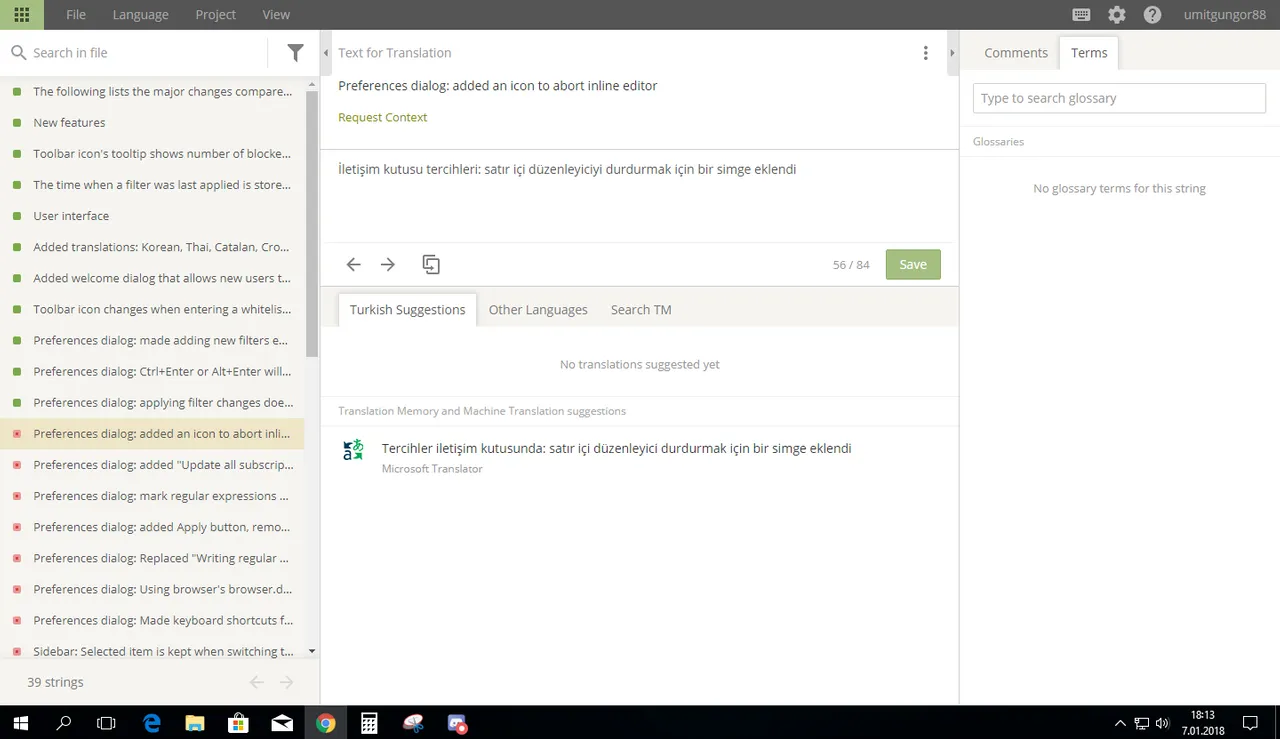The width and height of the screenshot is (1280, 739).
Task: Select 'Preferences dialog: applying filter changes' string
Action: pyautogui.click(x=152, y=403)
